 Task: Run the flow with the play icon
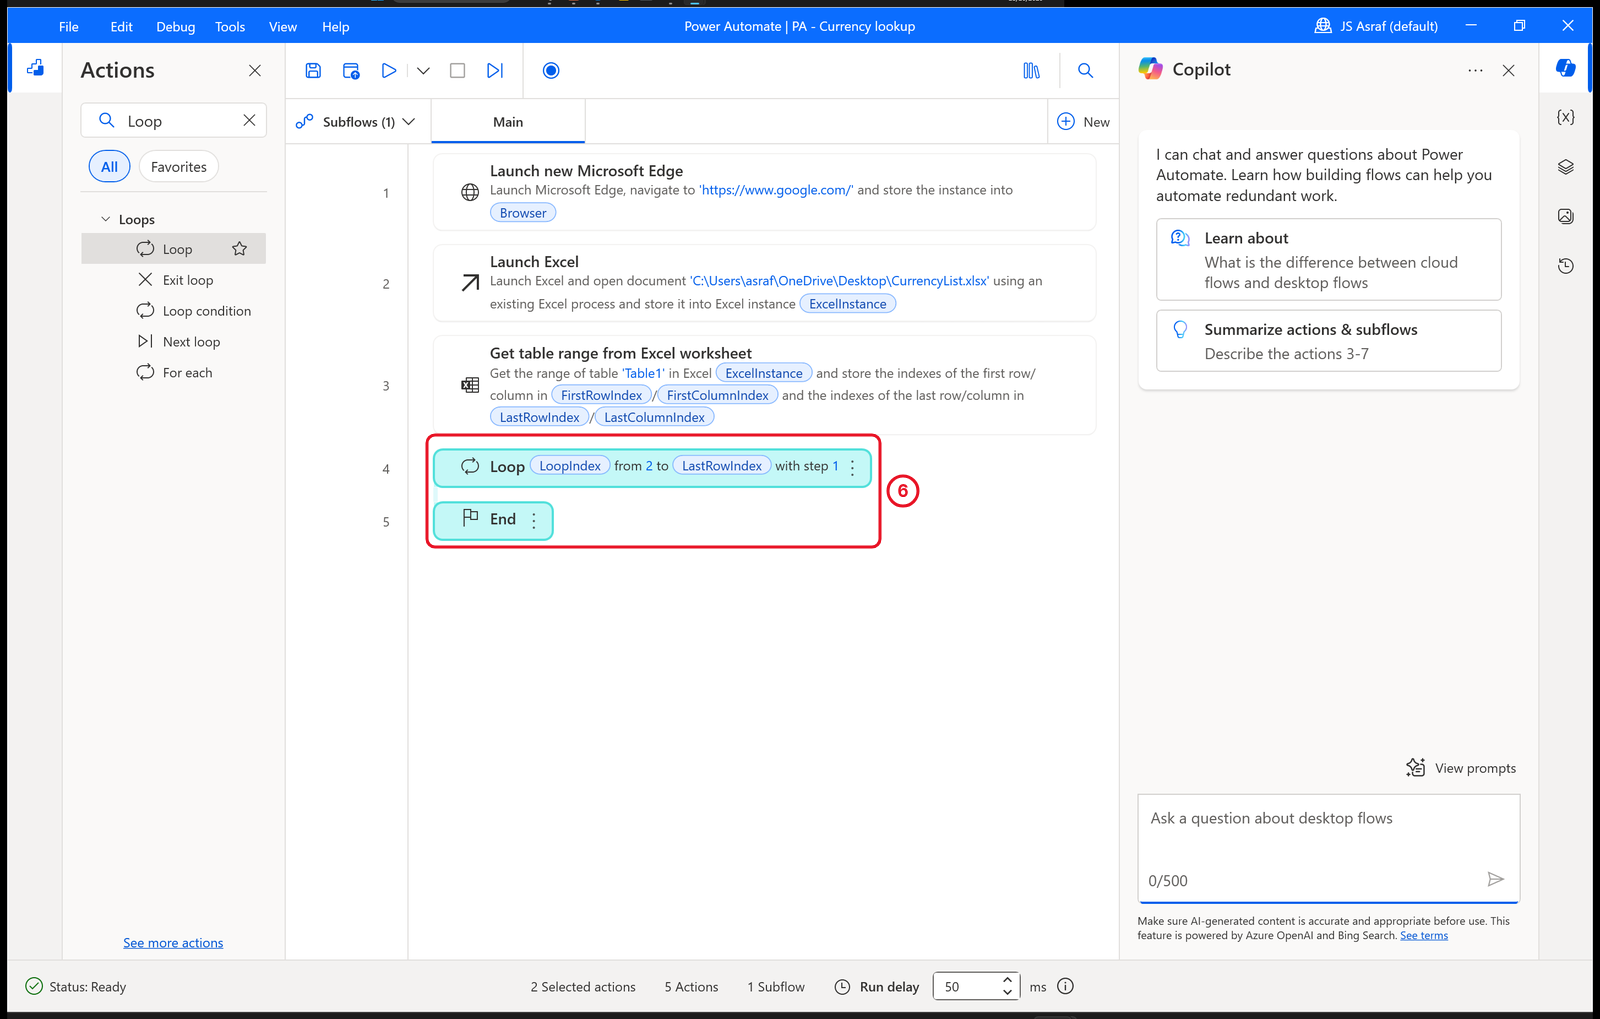point(389,71)
